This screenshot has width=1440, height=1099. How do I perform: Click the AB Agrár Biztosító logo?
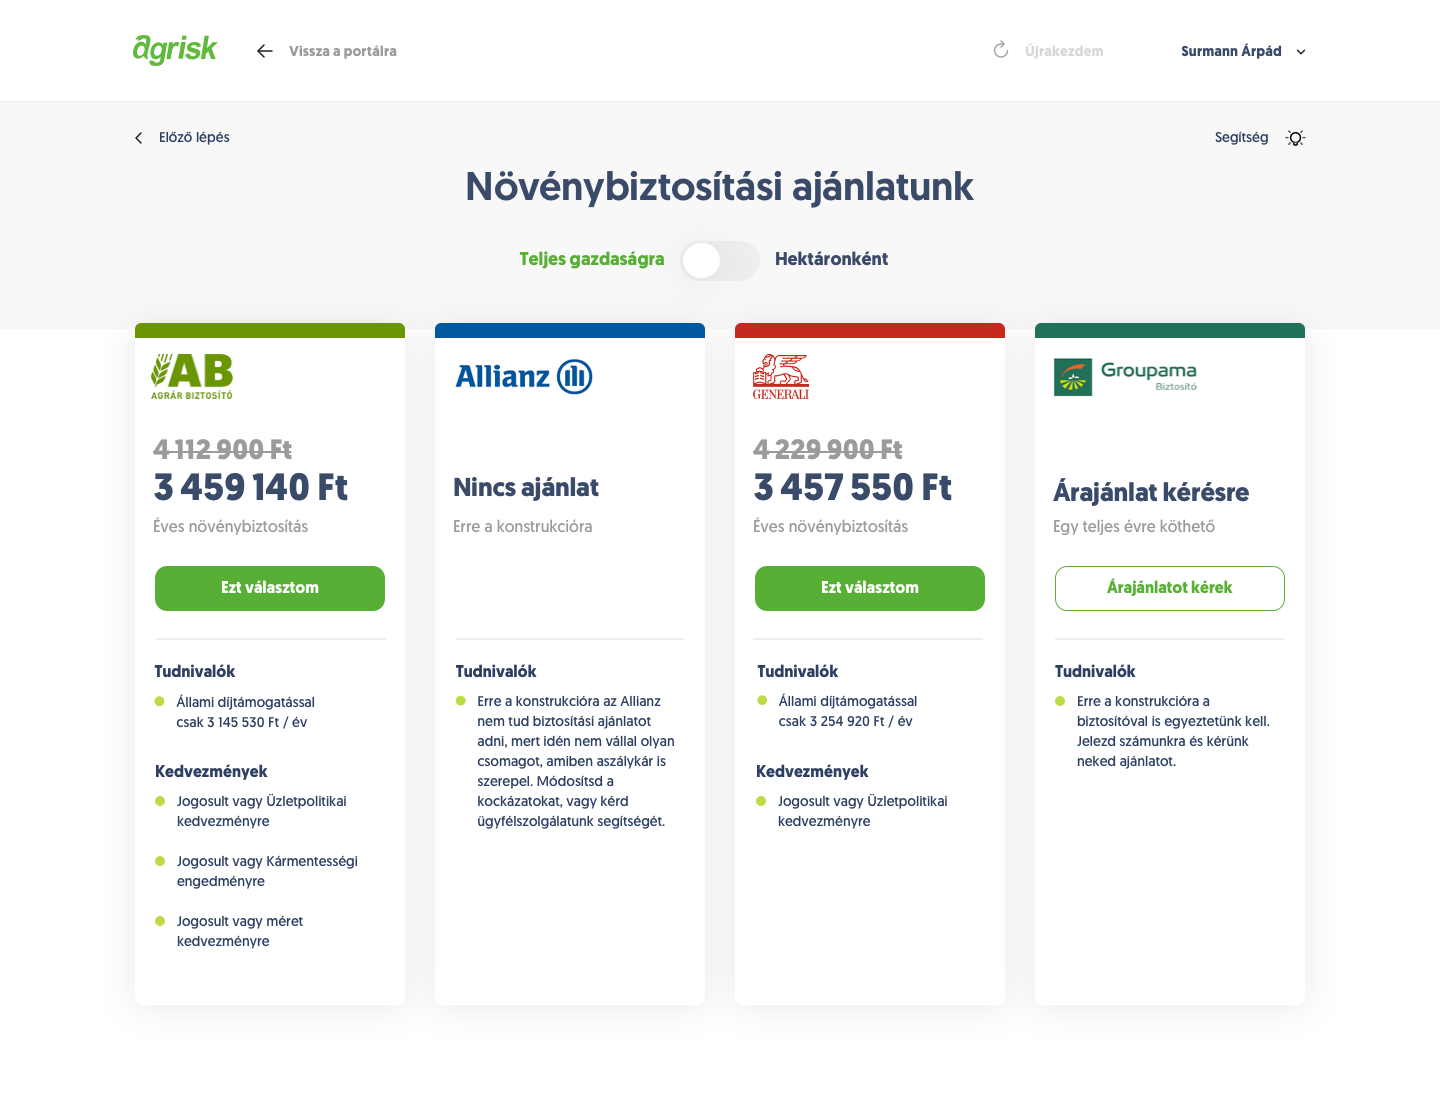(192, 377)
